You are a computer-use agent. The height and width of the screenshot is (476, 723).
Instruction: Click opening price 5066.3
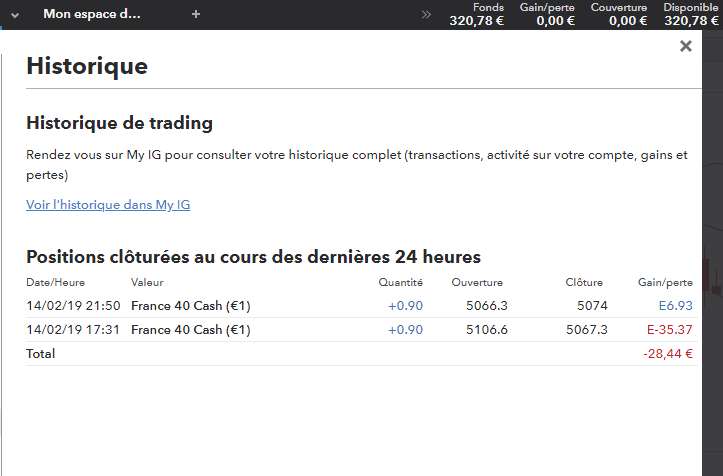[x=487, y=306]
